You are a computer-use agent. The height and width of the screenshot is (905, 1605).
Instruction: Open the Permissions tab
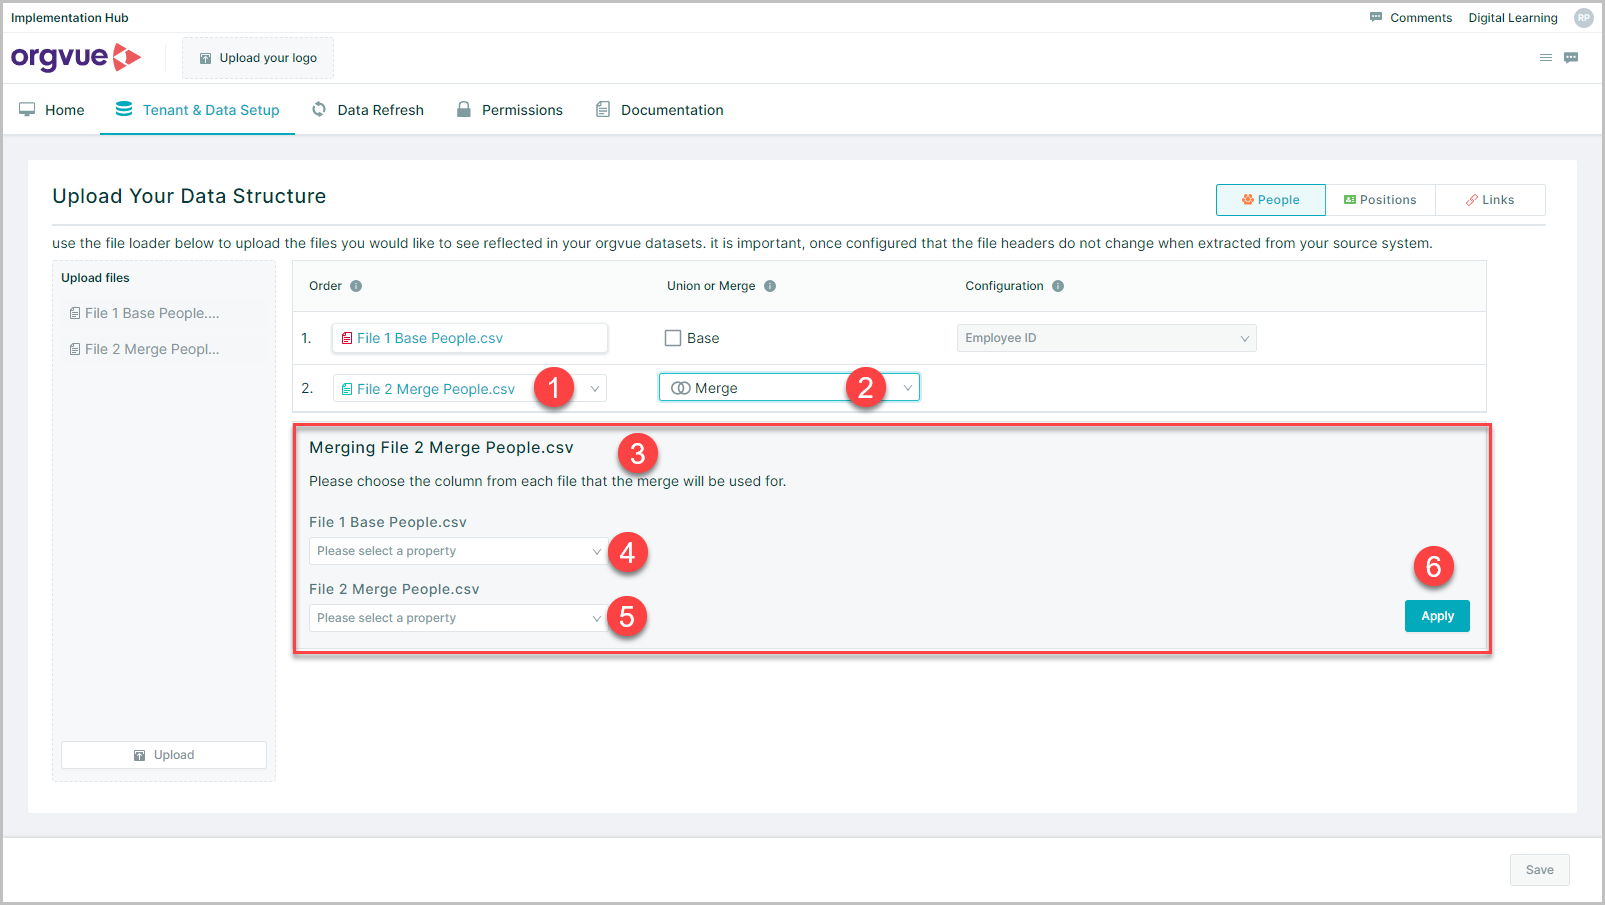pos(510,110)
